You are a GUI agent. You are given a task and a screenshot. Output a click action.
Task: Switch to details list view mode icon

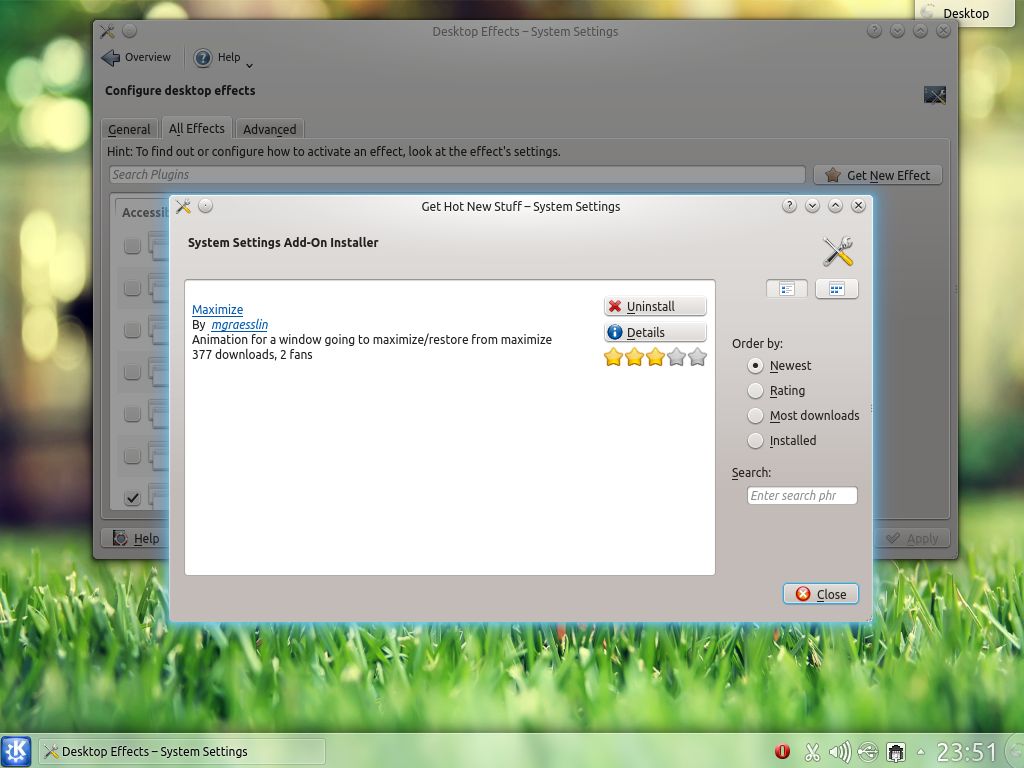pos(787,289)
